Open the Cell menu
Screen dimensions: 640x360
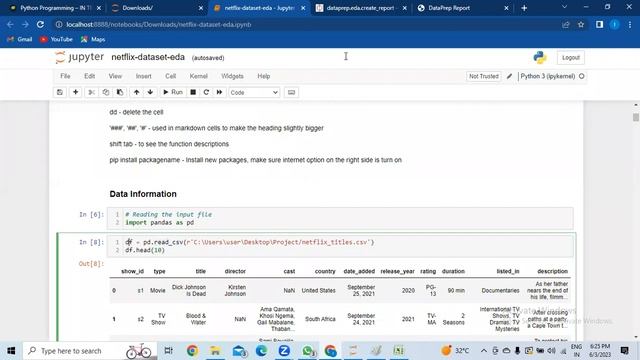[x=171, y=76]
